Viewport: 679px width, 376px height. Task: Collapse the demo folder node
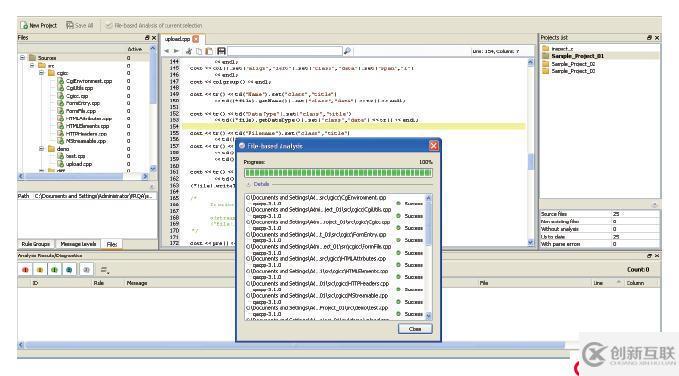click(42, 149)
